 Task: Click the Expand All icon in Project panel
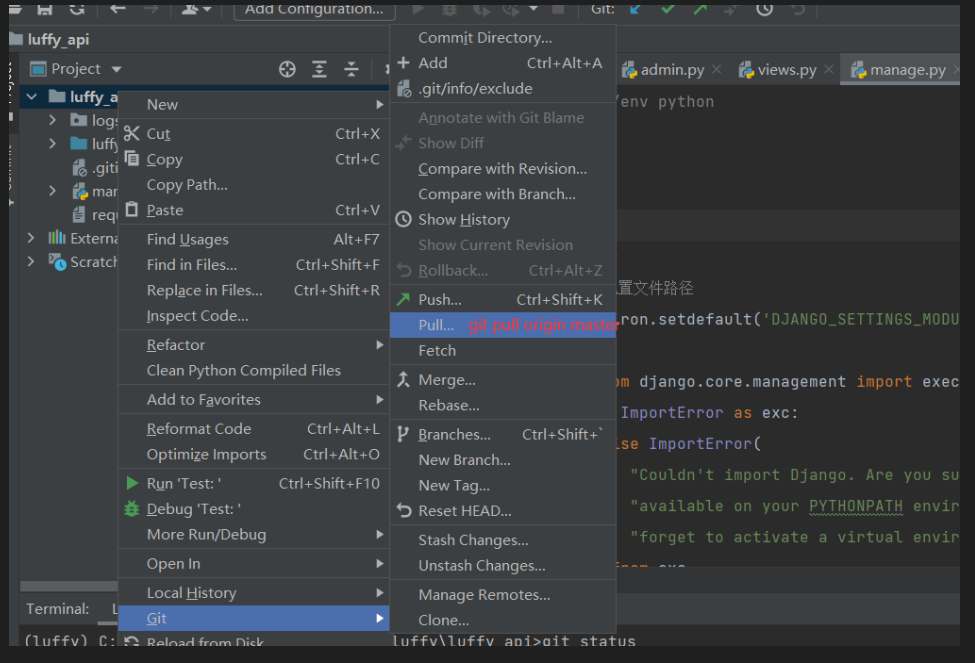pos(320,69)
